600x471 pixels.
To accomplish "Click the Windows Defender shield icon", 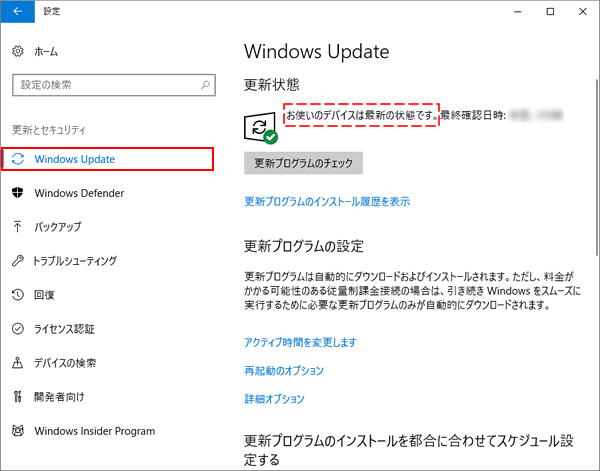I will pos(18,193).
